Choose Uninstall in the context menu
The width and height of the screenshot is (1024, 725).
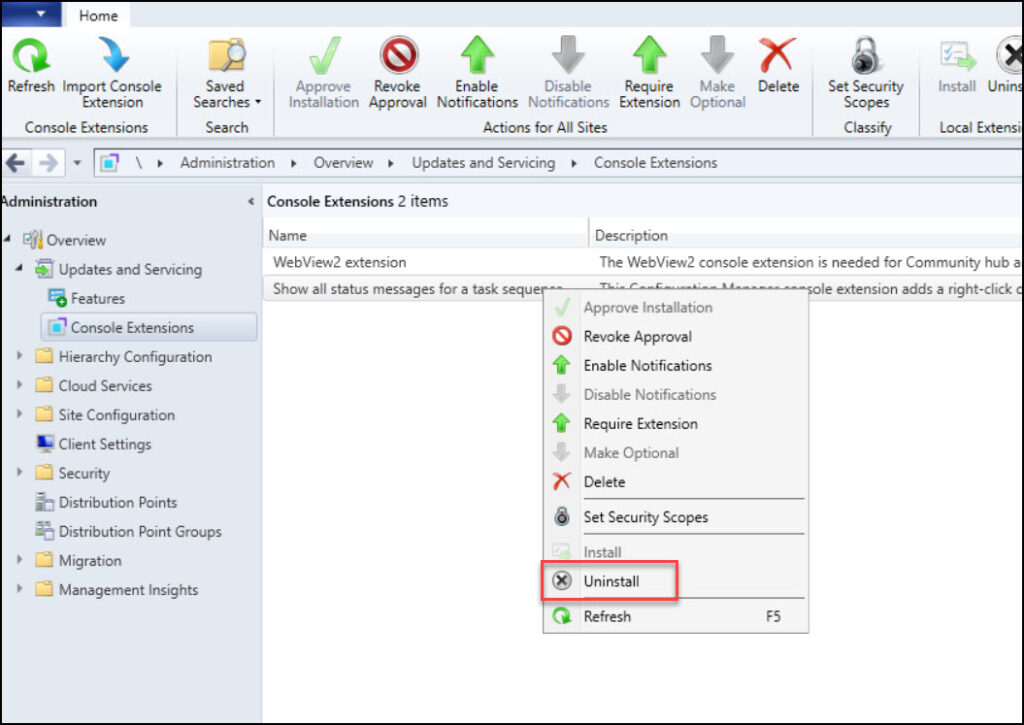(x=676, y=581)
